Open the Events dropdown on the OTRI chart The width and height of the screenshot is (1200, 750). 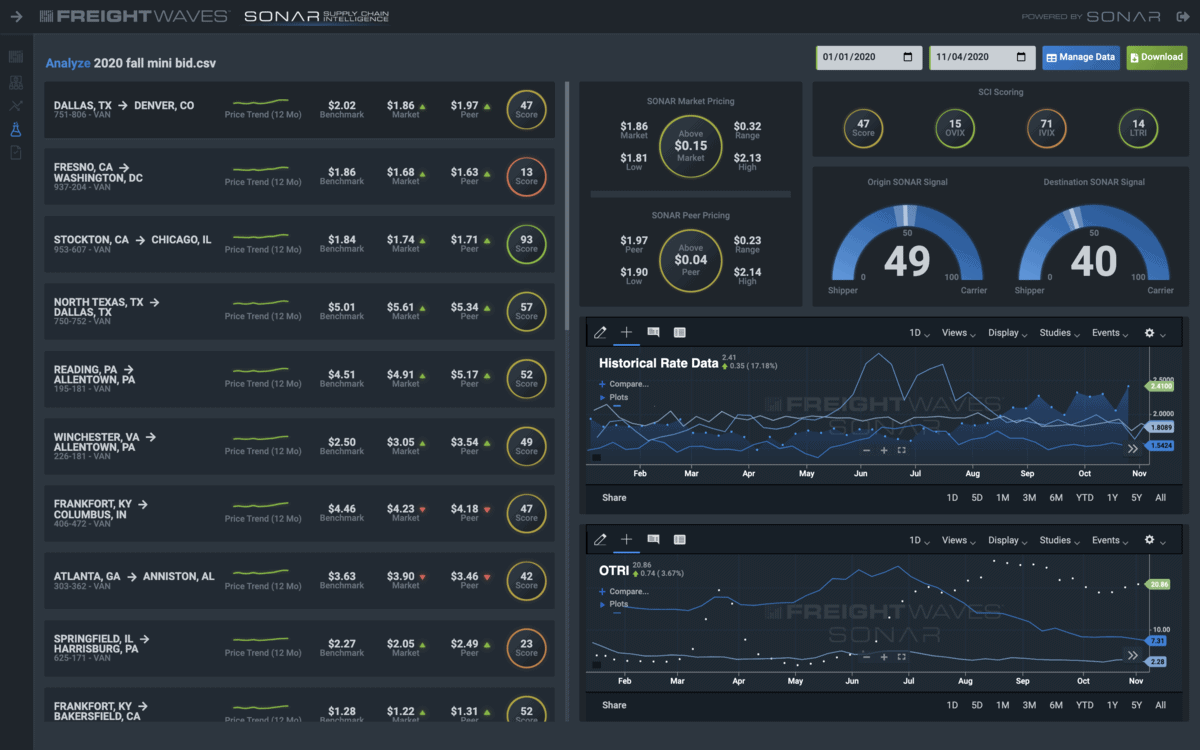[1111, 540]
